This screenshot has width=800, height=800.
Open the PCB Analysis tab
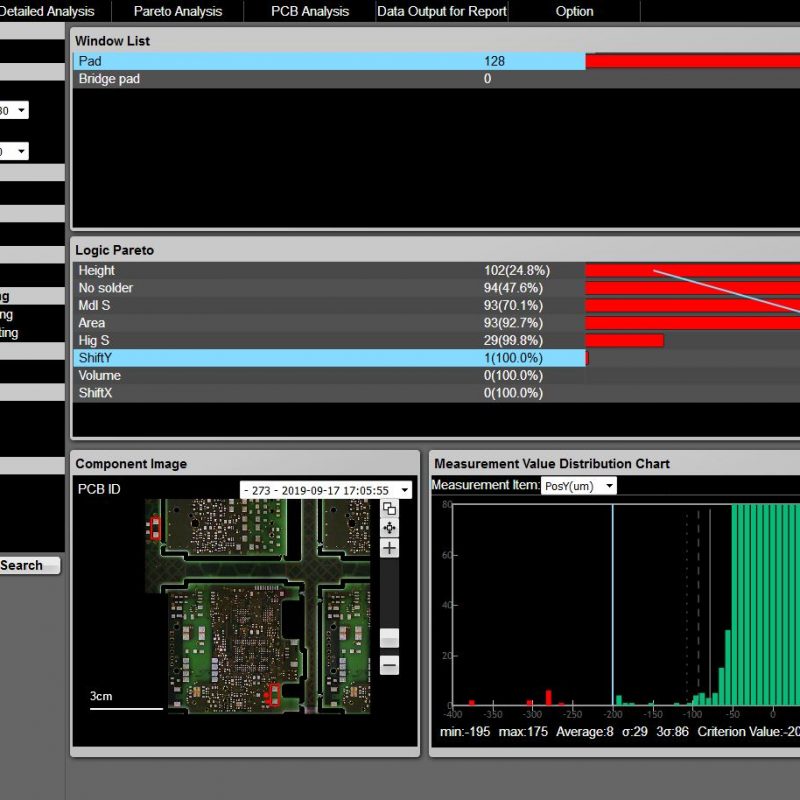pos(310,11)
